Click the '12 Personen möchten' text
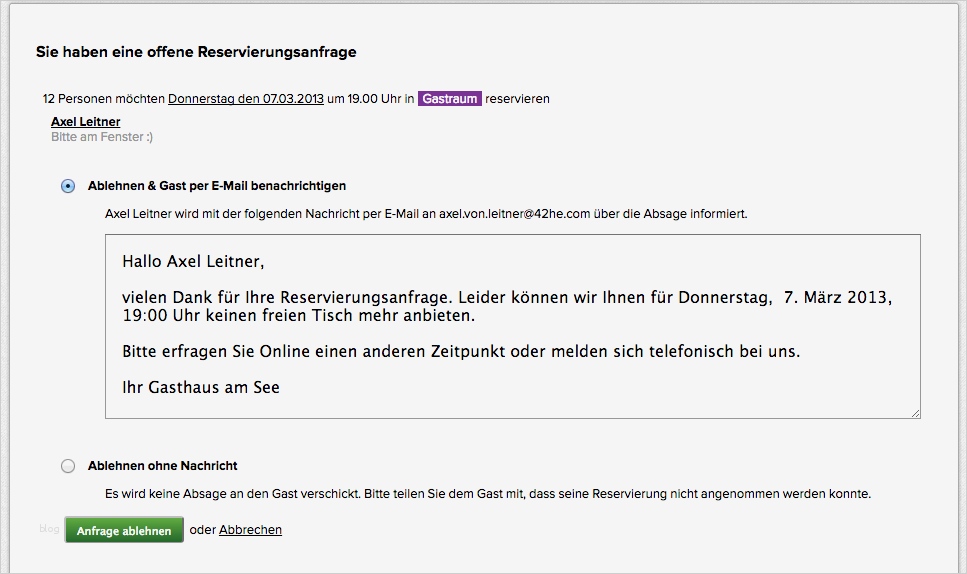 (x=104, y=99)
